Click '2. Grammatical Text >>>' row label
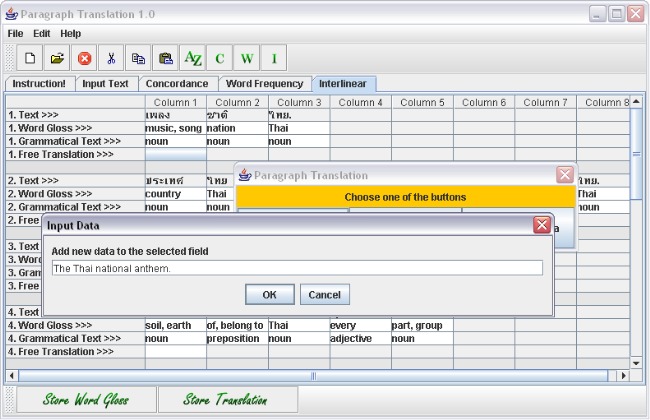 click(75, 207)
